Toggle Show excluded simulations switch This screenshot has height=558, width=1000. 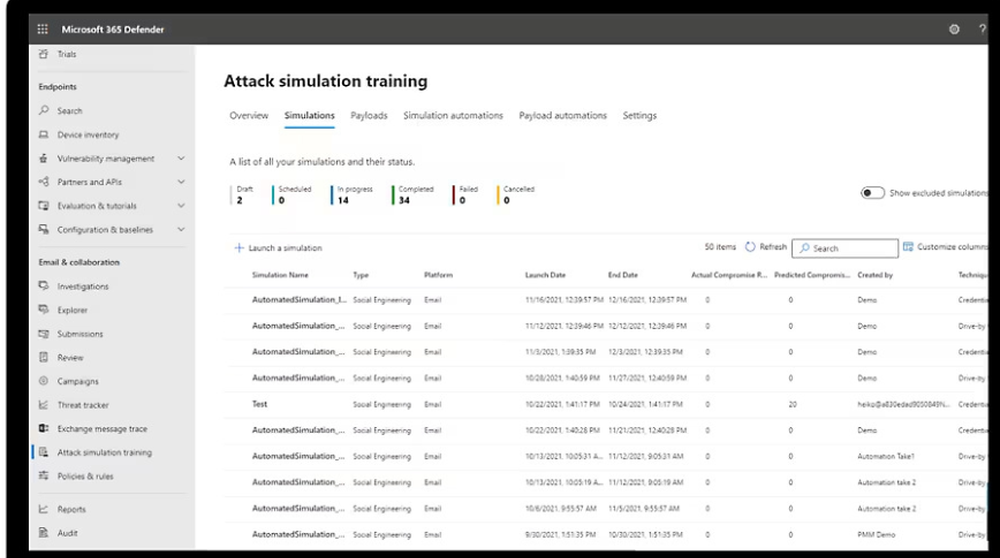click(x=872, y=193)
